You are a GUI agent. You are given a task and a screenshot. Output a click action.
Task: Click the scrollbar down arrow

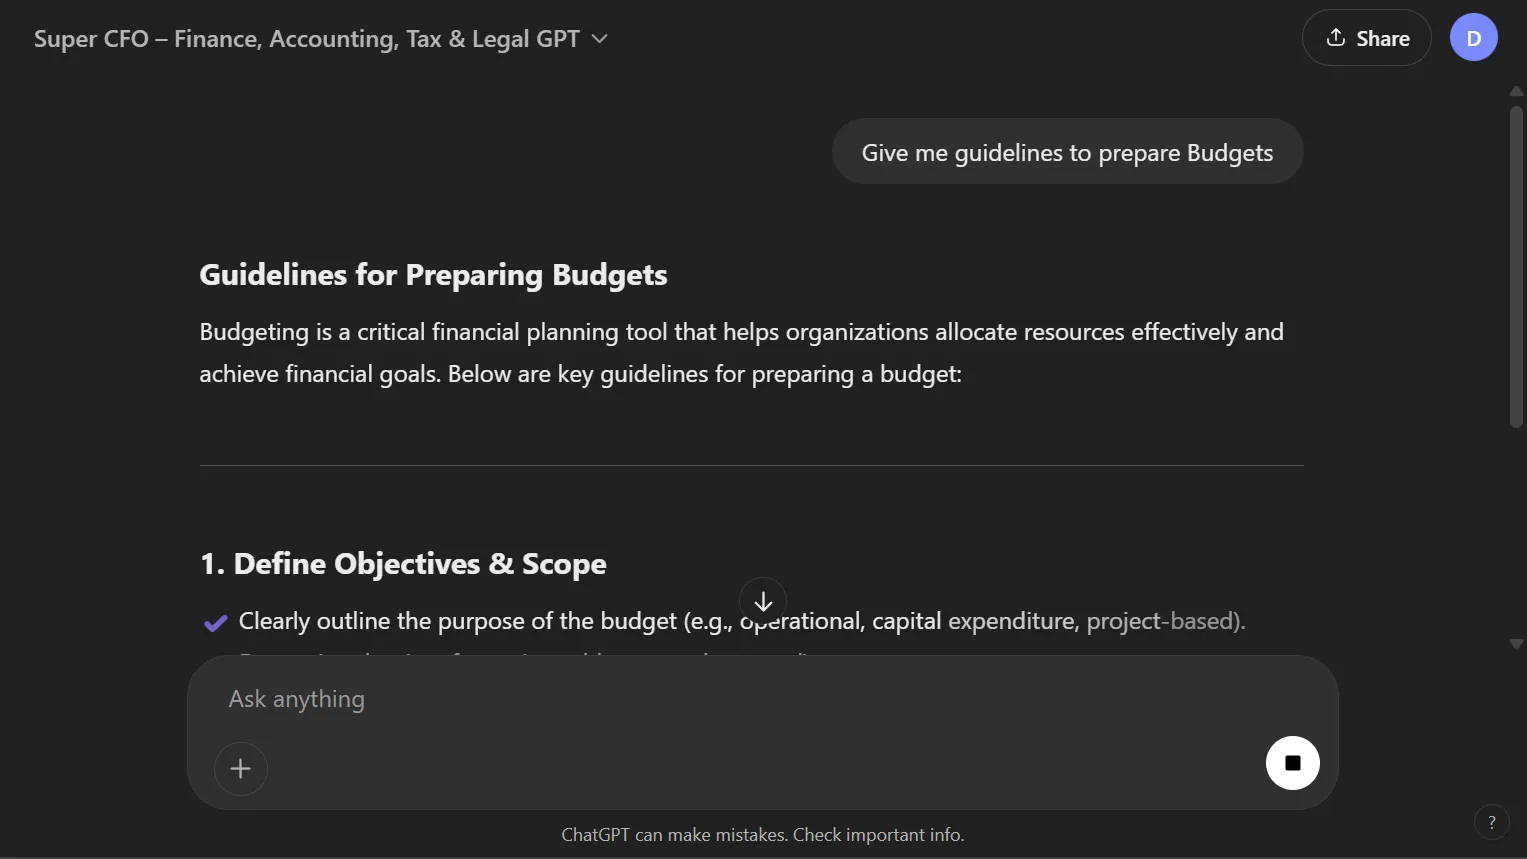(1516, 644)
